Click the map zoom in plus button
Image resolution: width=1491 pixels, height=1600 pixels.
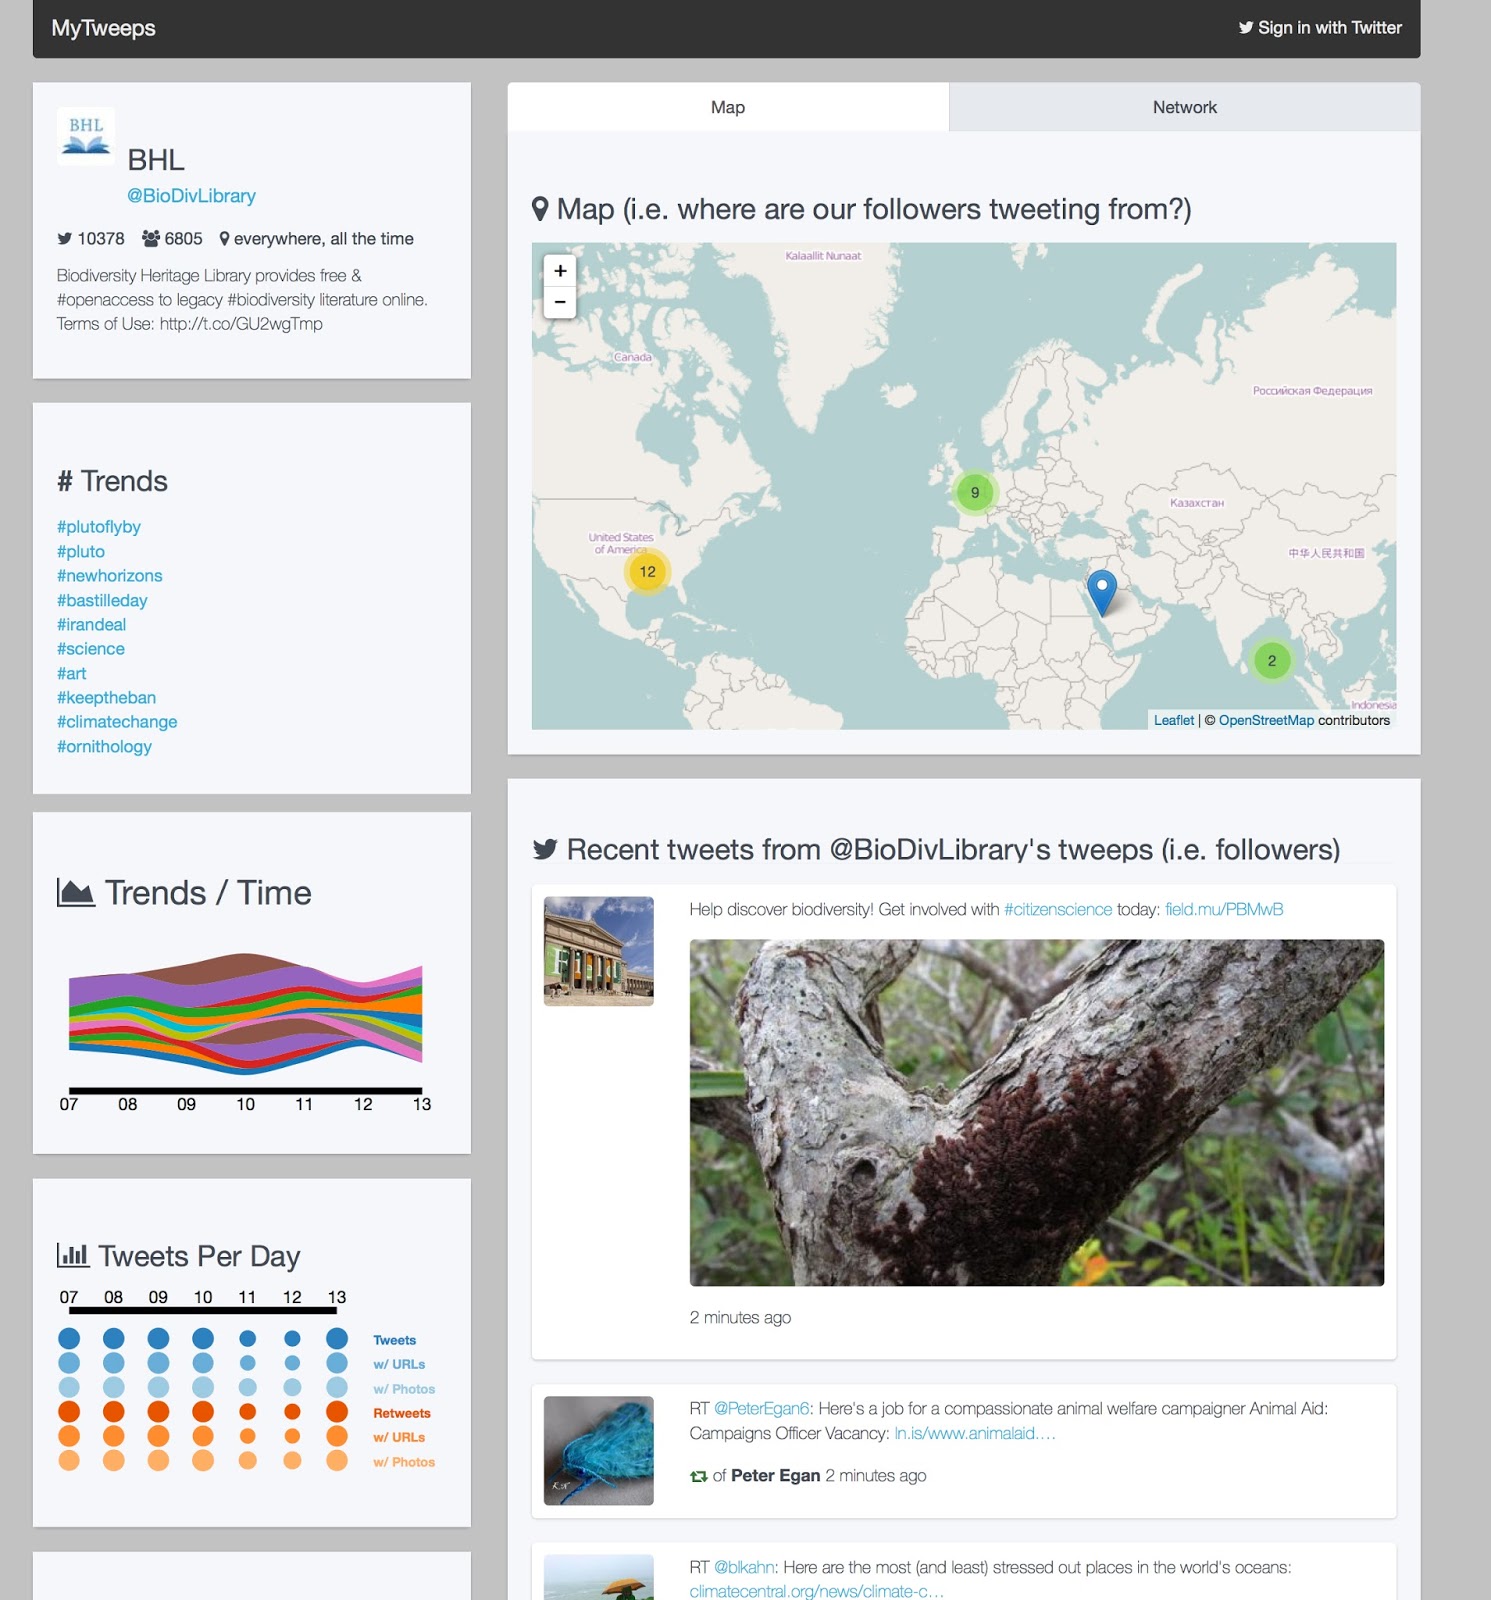(x=560, y=271)
